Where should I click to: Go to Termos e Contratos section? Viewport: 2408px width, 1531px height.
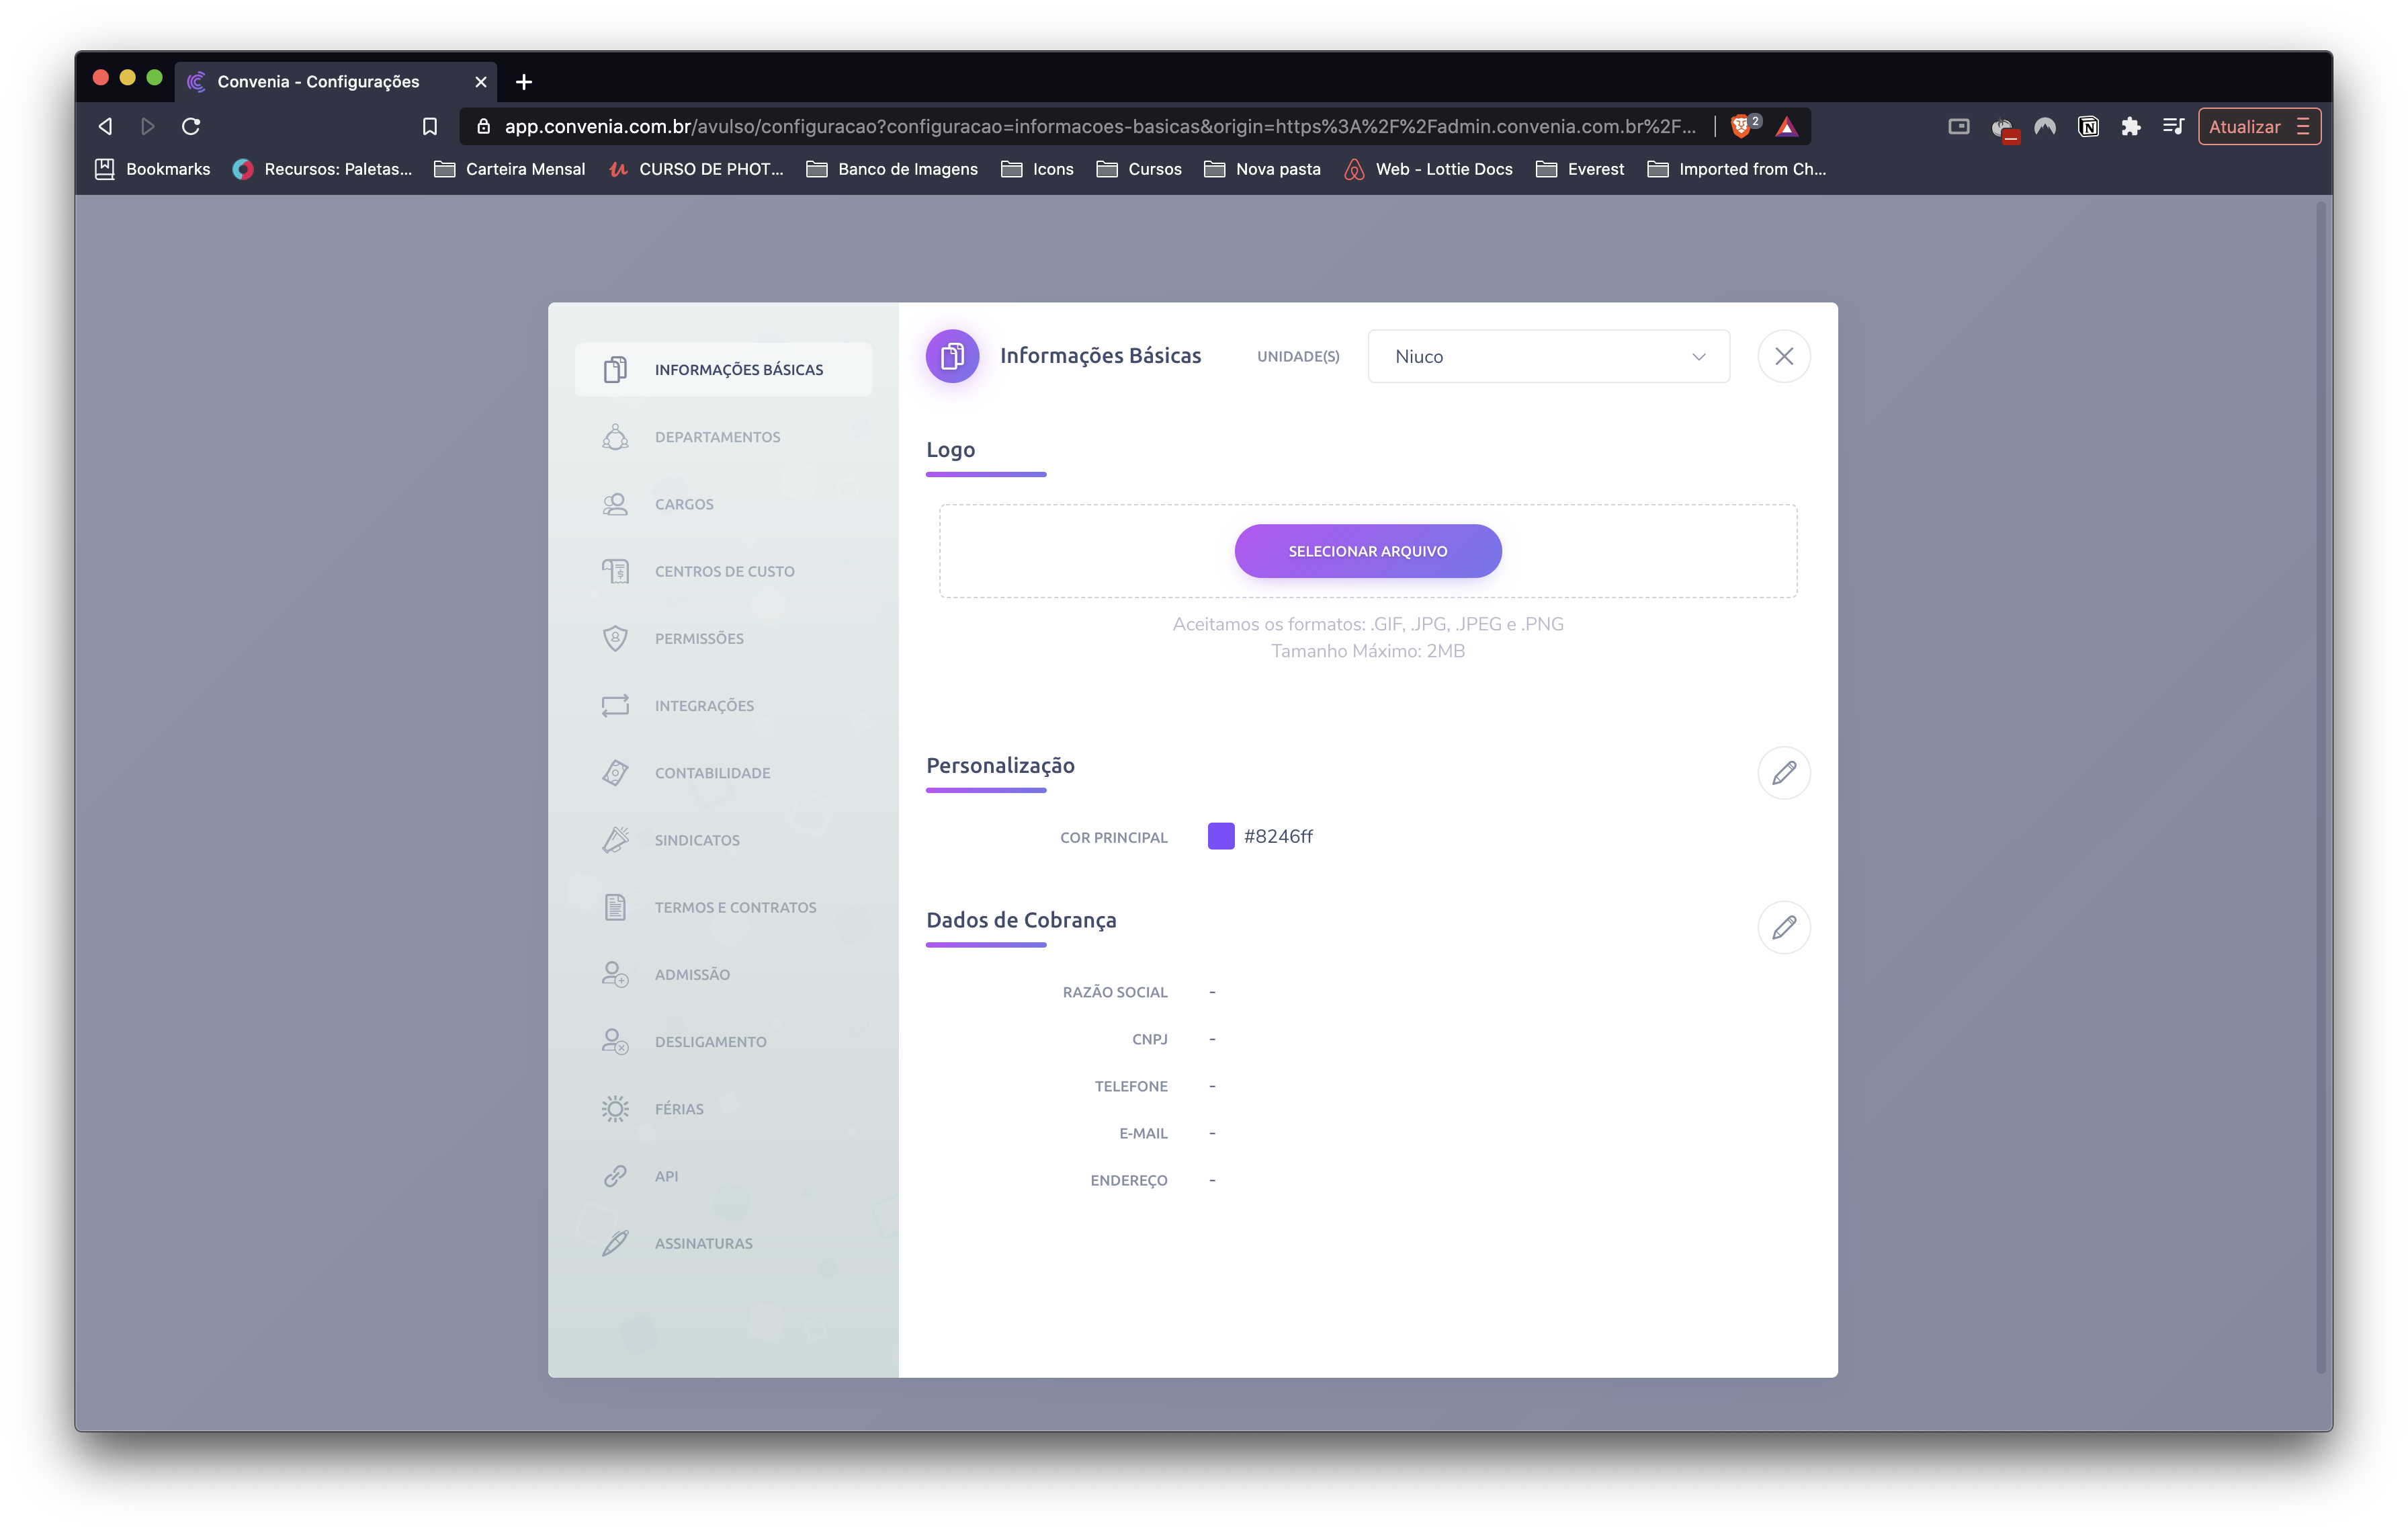[734, 907]
